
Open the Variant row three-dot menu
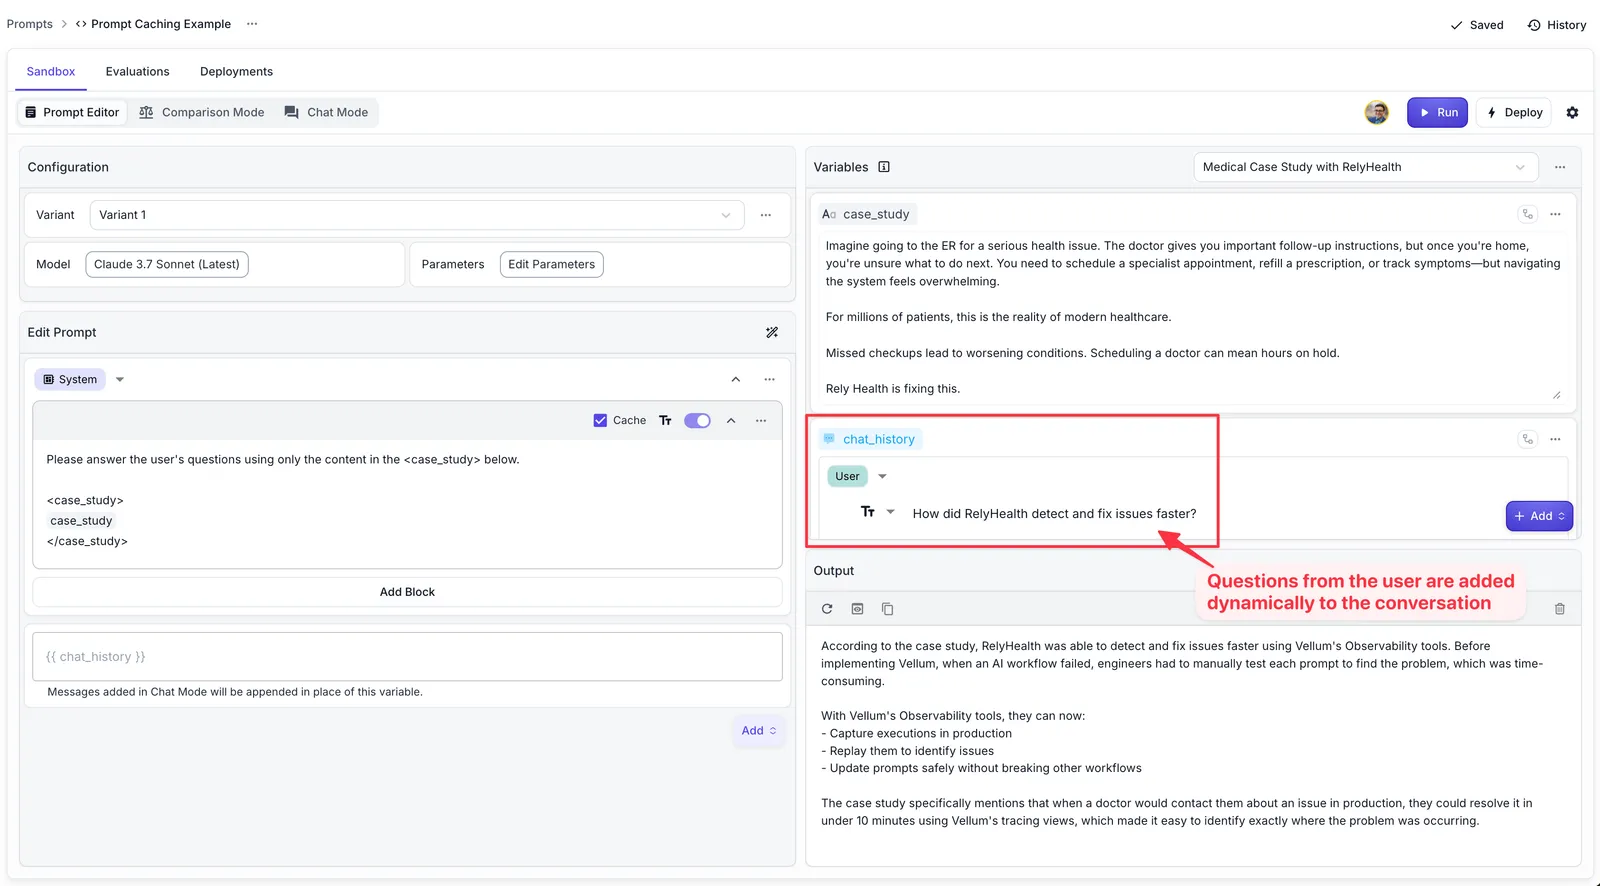pos(766,215)
